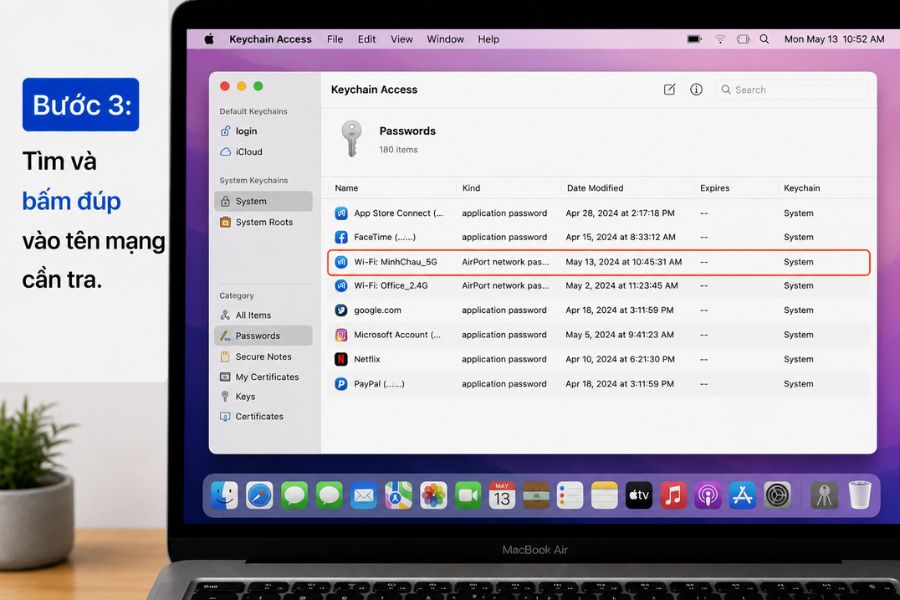This screenshot has width=900, height=600.
Task: Select the Passwords category
Action: click(x=263, y=336)
